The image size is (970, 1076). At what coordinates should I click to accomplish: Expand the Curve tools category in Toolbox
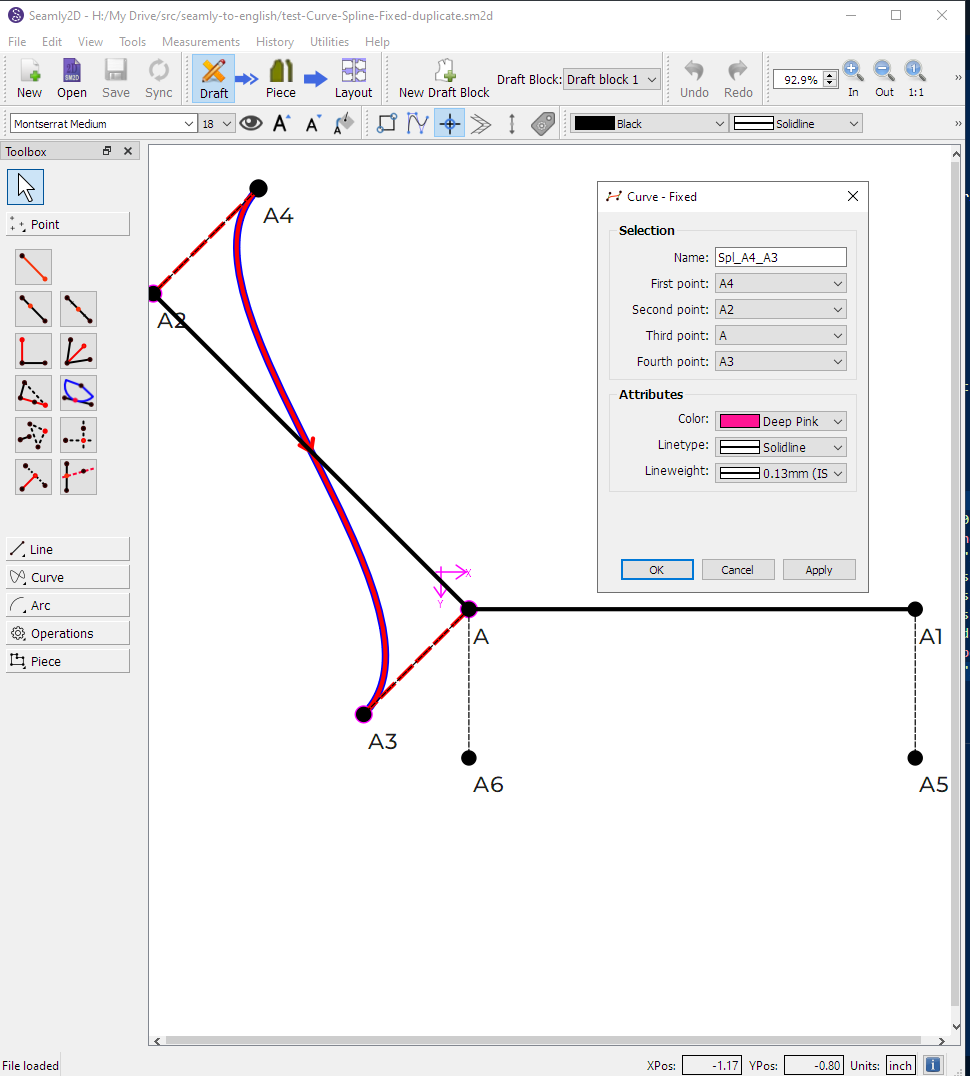click(x=68, y=577)
